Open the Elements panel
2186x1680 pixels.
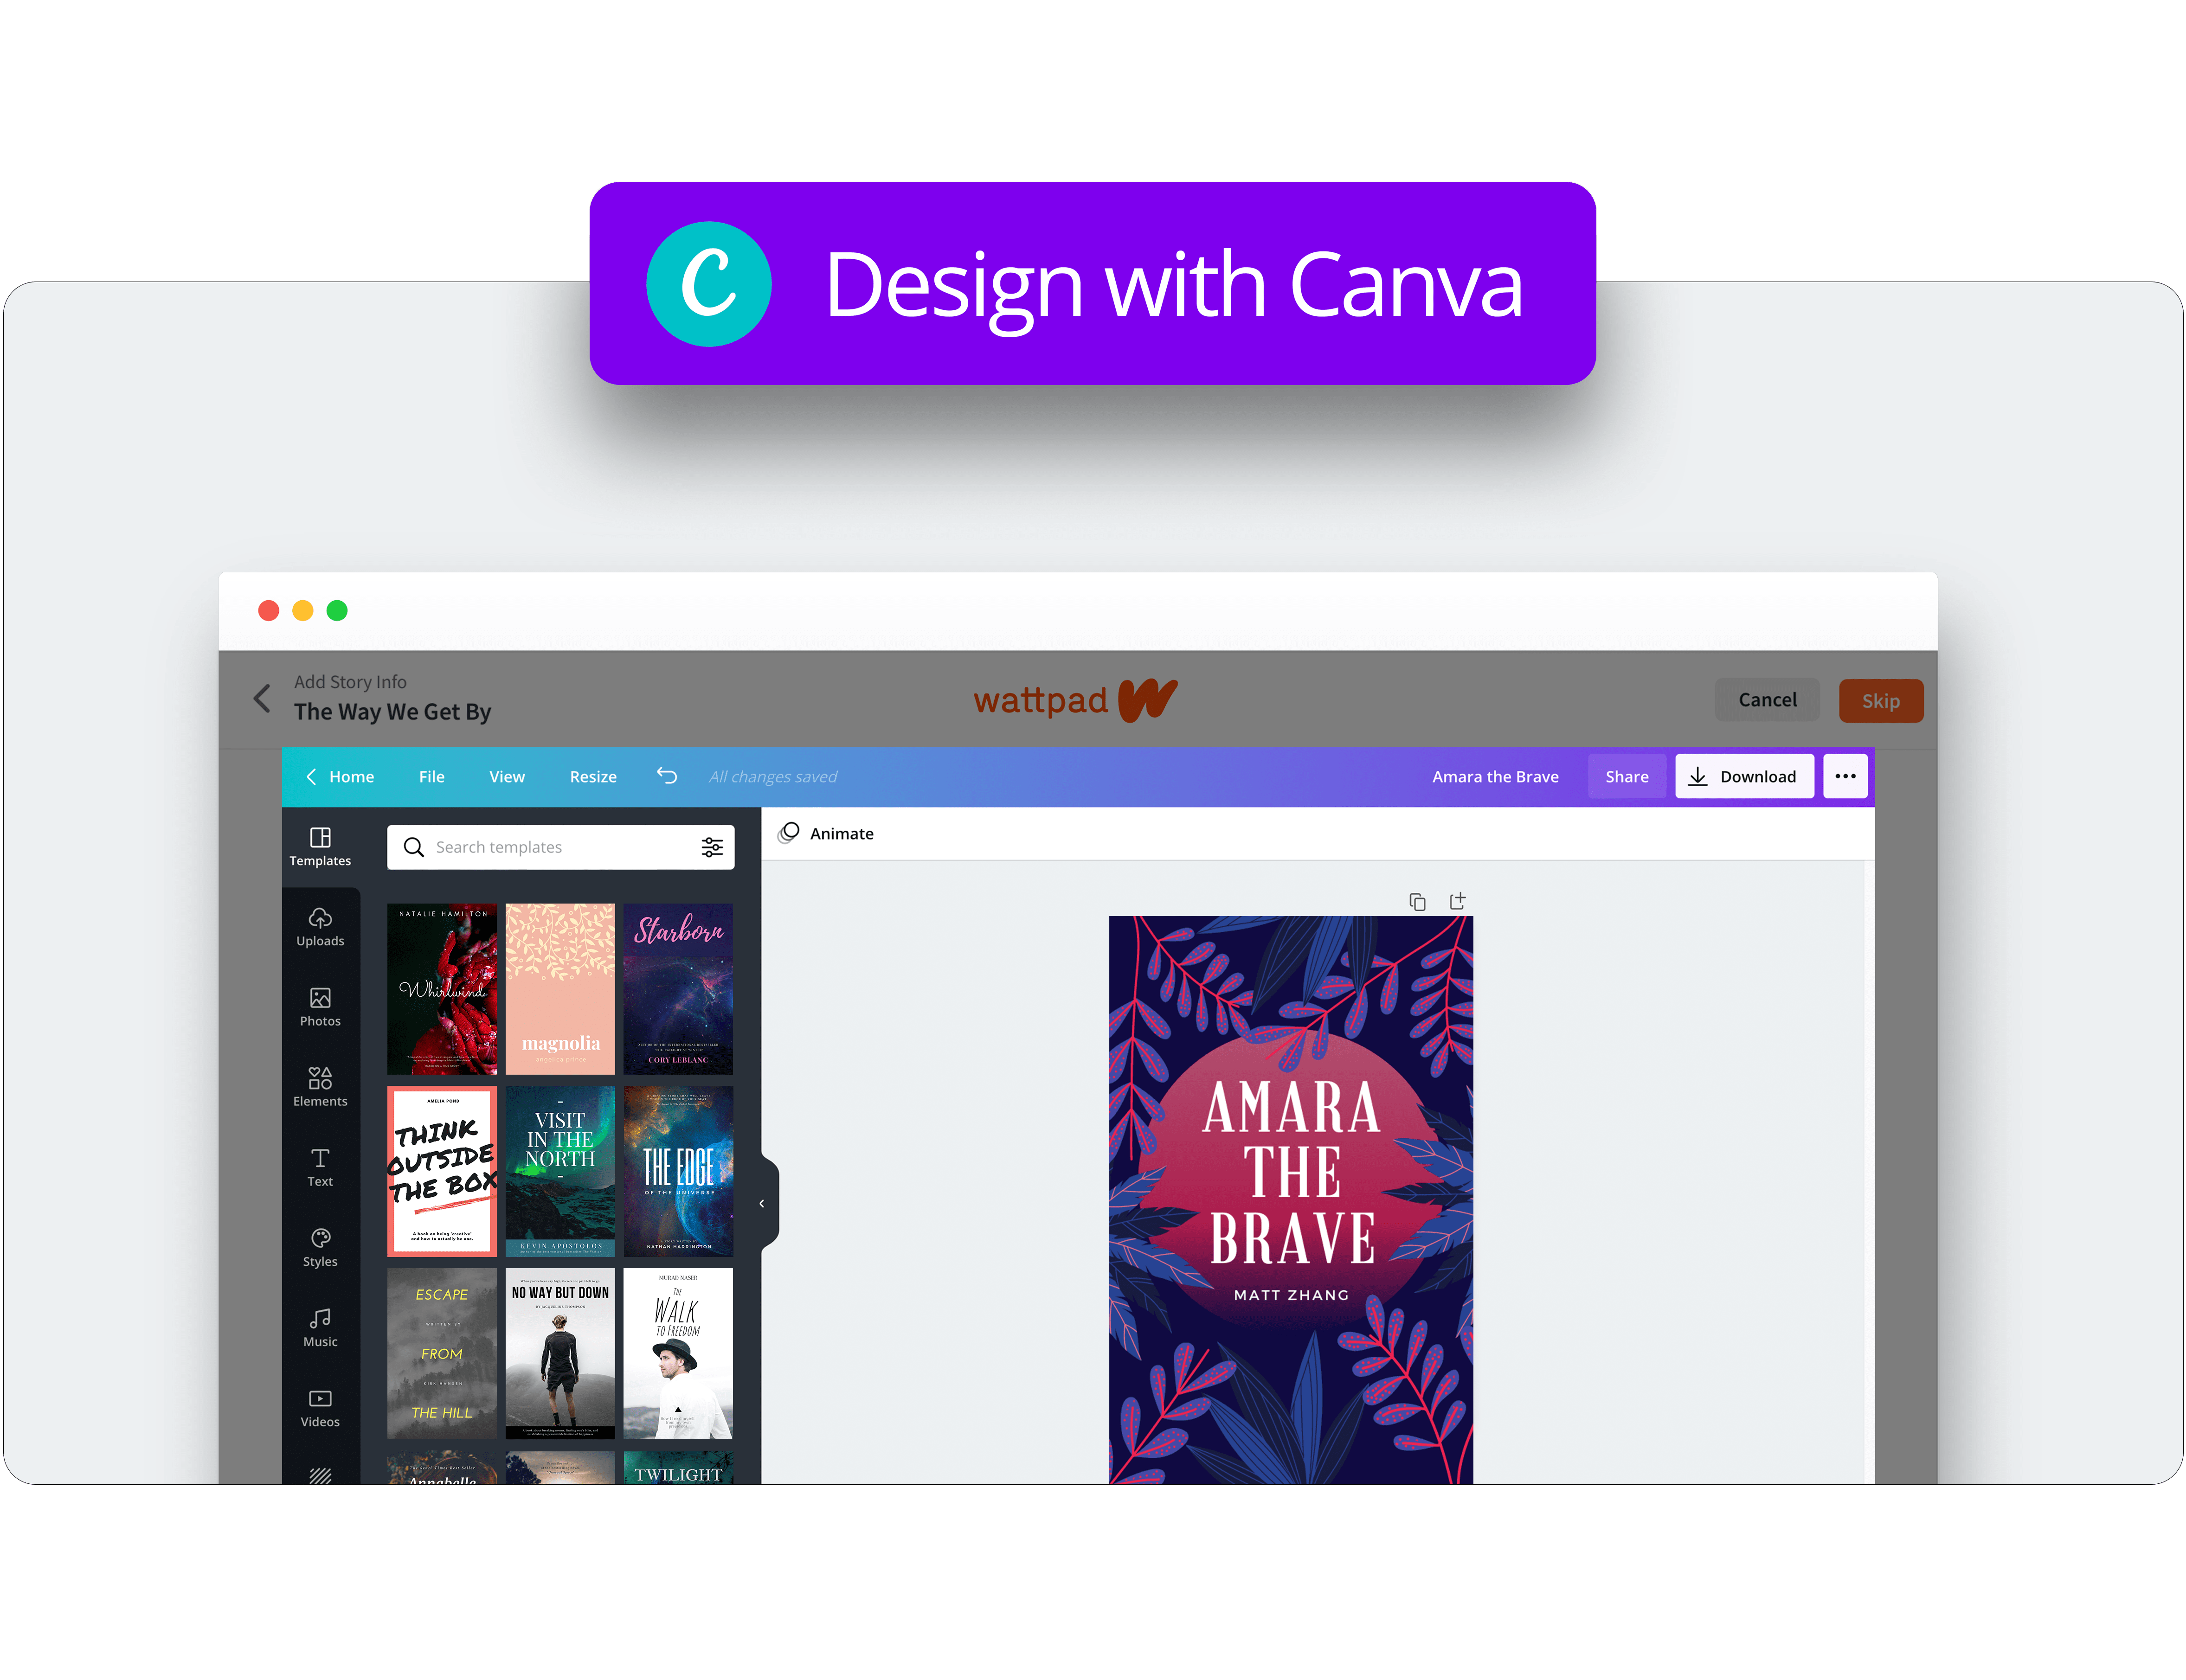(x=320, y=1087)
